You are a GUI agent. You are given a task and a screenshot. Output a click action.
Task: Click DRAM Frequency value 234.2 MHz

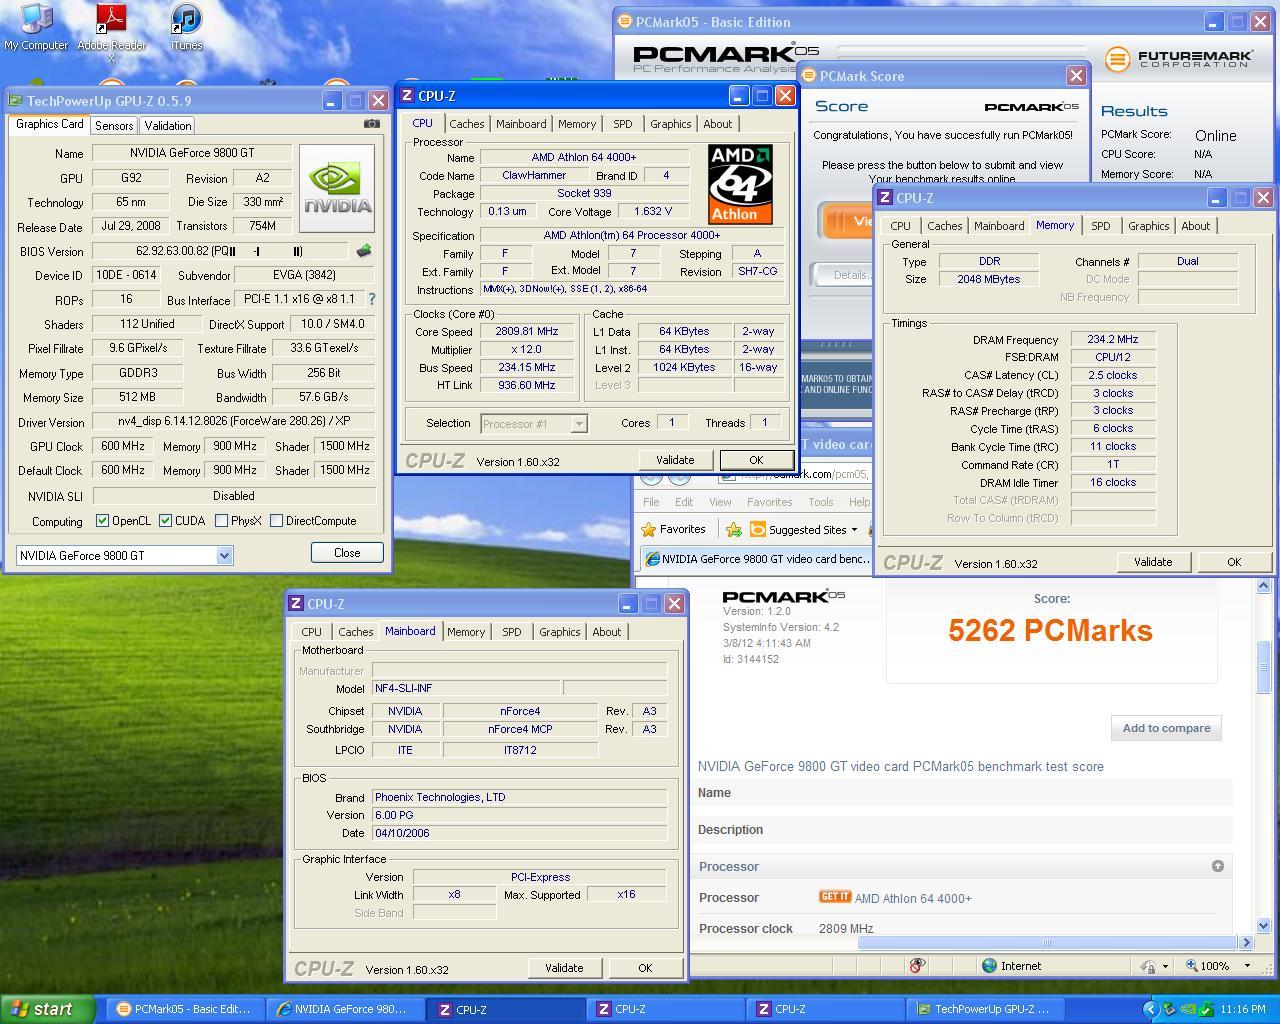(1113, 340)
